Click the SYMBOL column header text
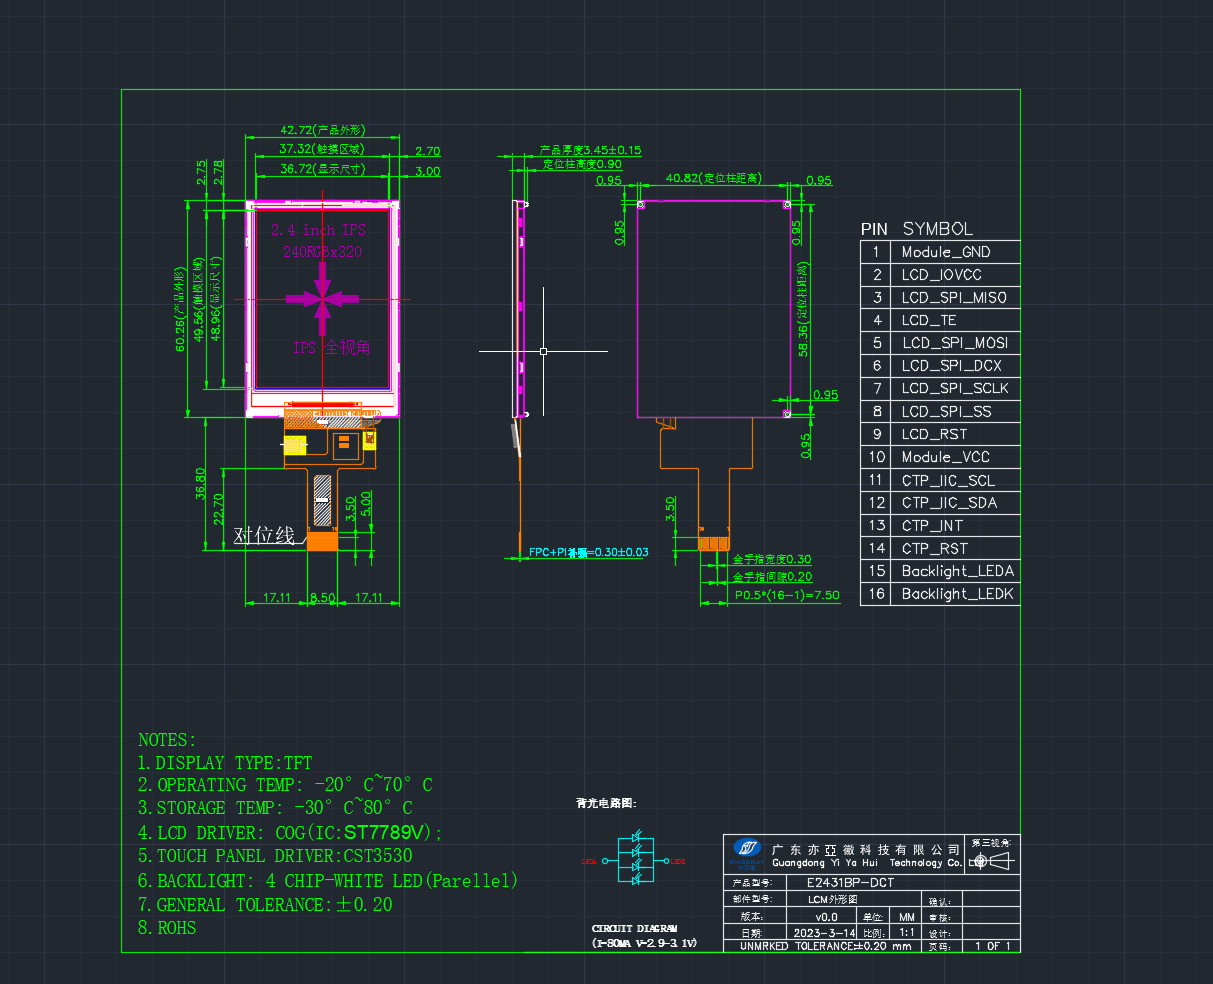 938,228
